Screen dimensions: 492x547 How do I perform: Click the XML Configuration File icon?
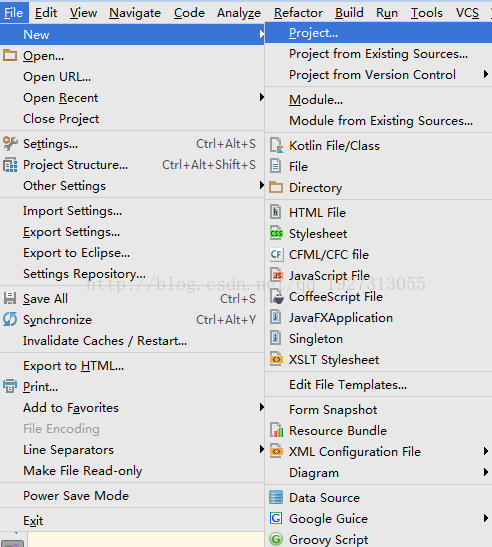pos(276,451)
